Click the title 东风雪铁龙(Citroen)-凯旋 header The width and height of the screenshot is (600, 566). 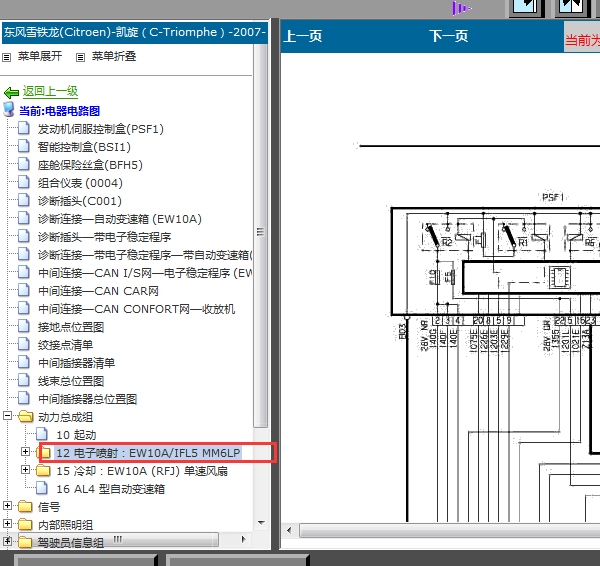coord(135,32)
